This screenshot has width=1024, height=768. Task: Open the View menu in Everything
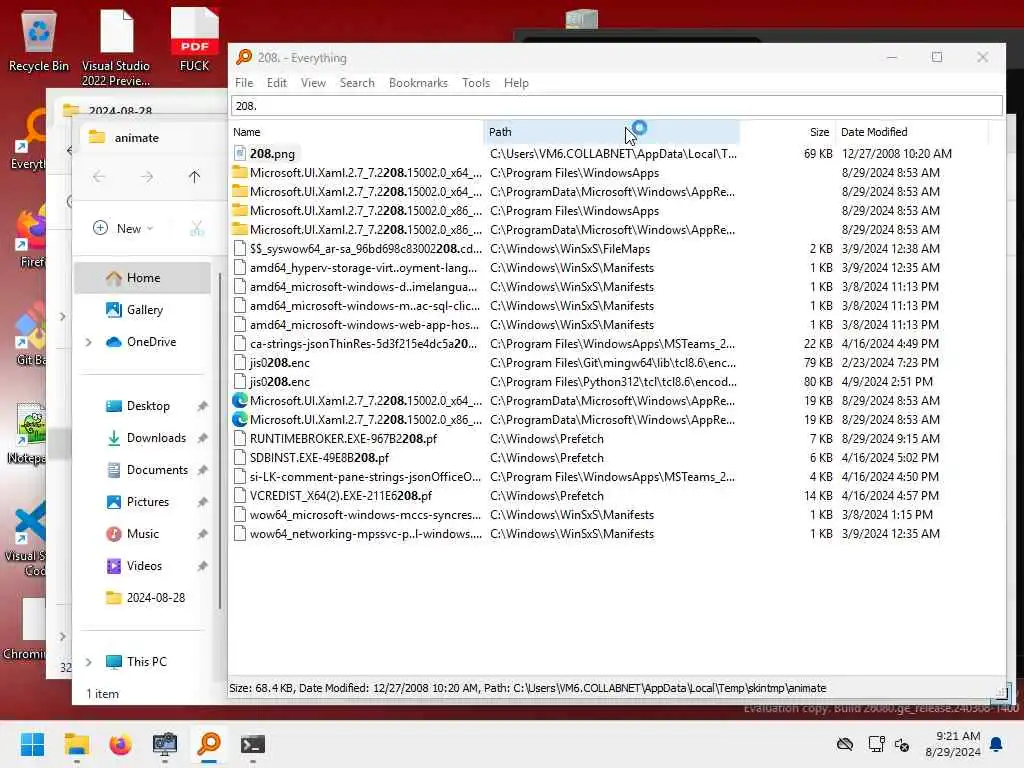pos(313,83)
